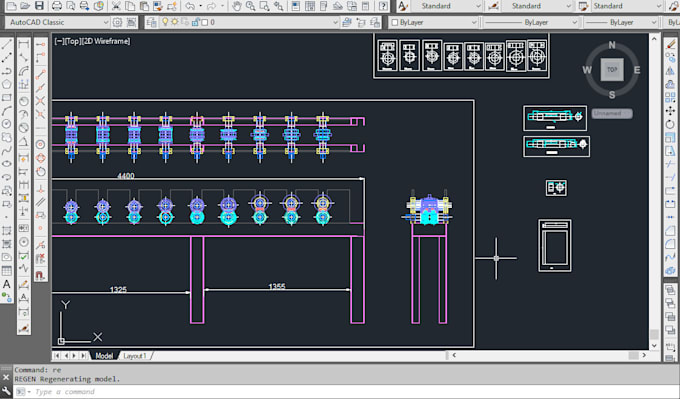680x399 pixels.
Task: Select the Multiline Text A tool
Action: (7, 284)
